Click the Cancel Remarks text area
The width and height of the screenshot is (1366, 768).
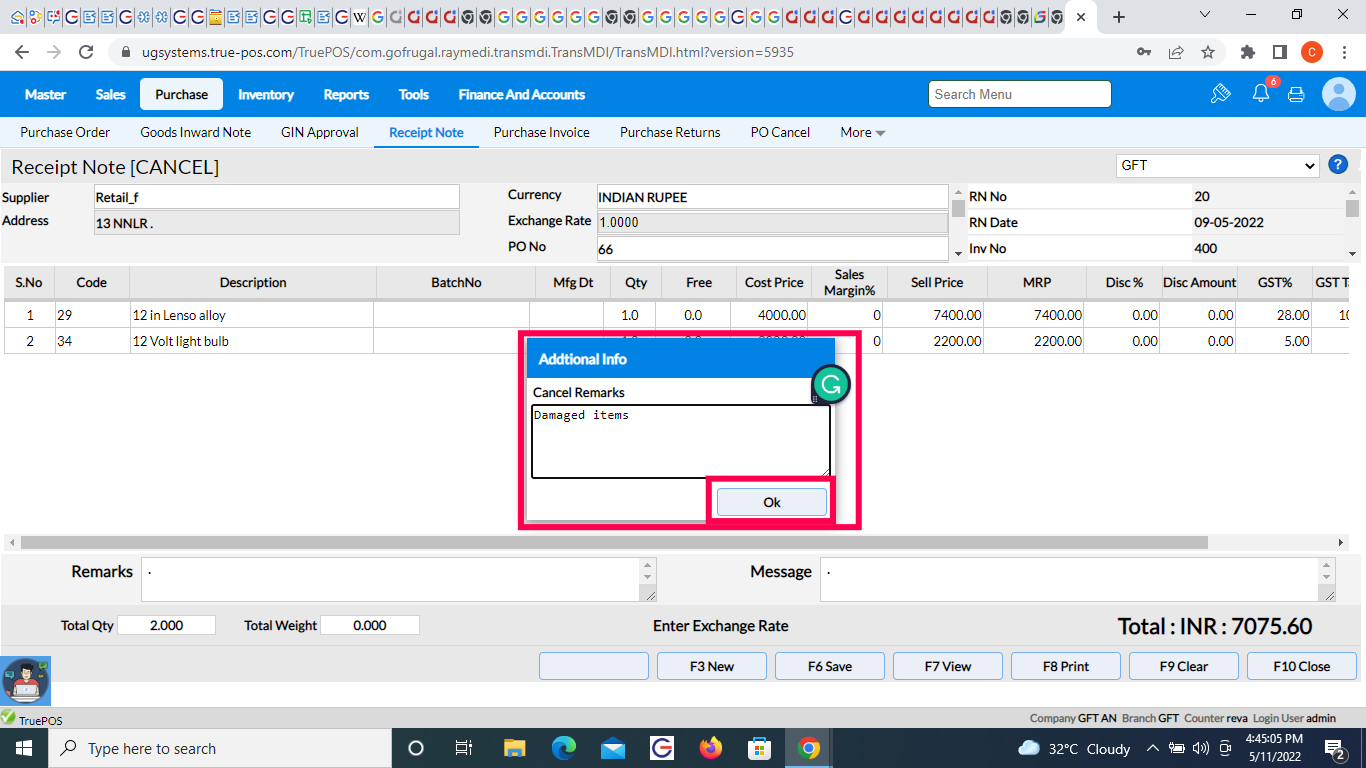pyautogui.click(x=680, y=441)
